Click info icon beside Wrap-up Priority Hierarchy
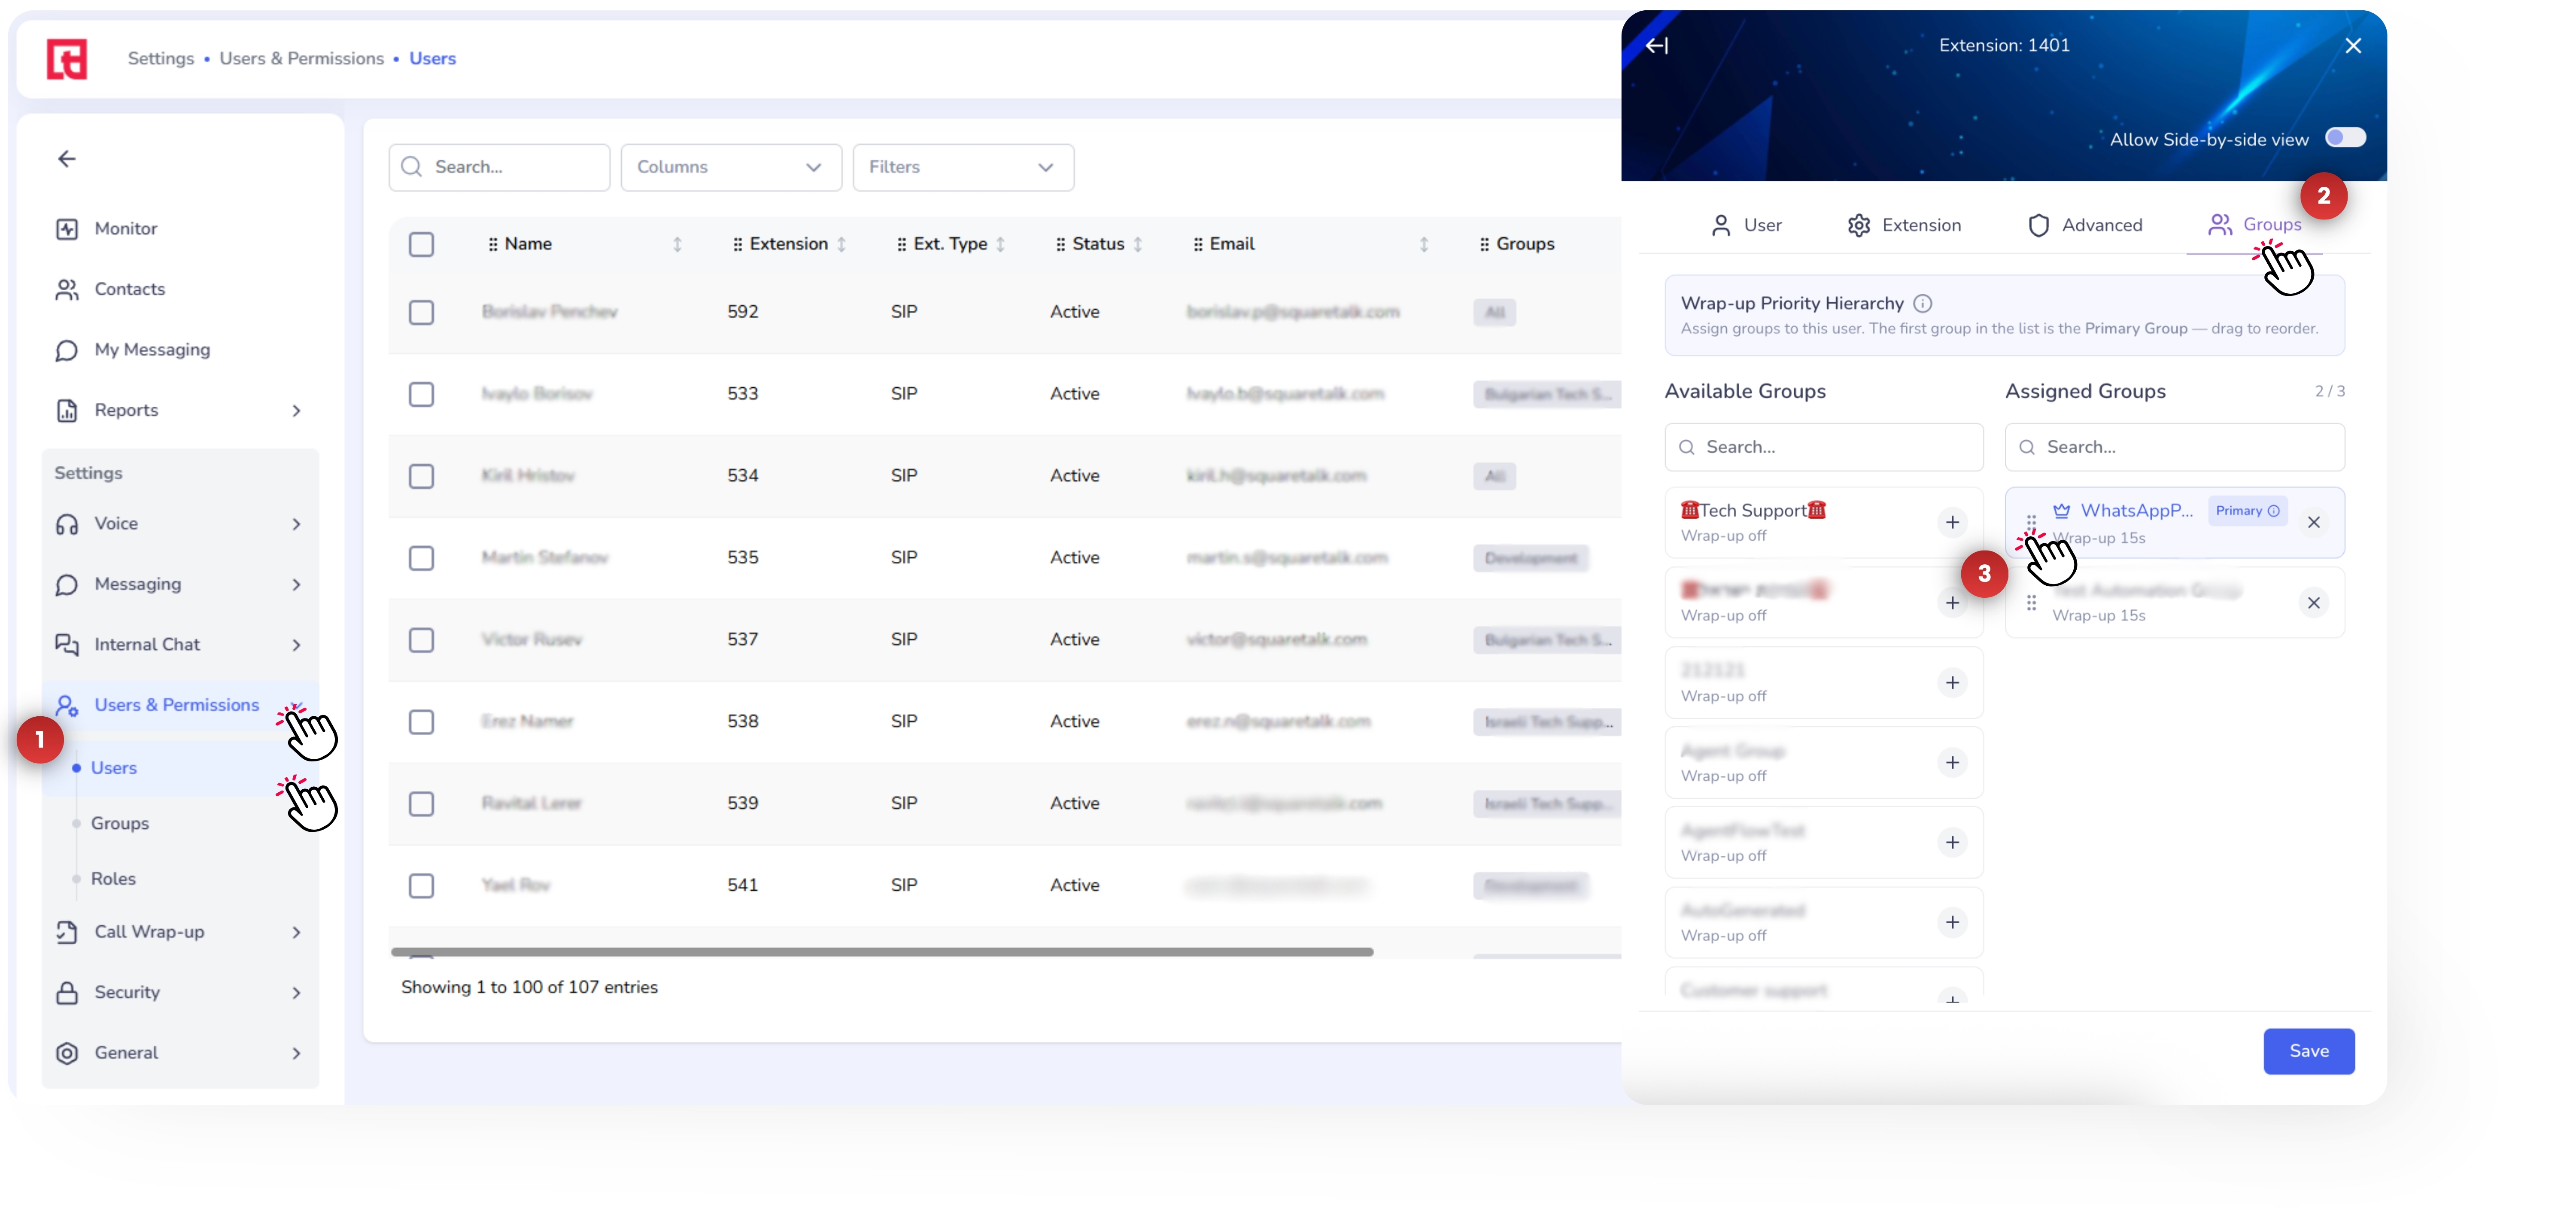Viewport: 2576px width, 1208px height. coord(1922,303)
